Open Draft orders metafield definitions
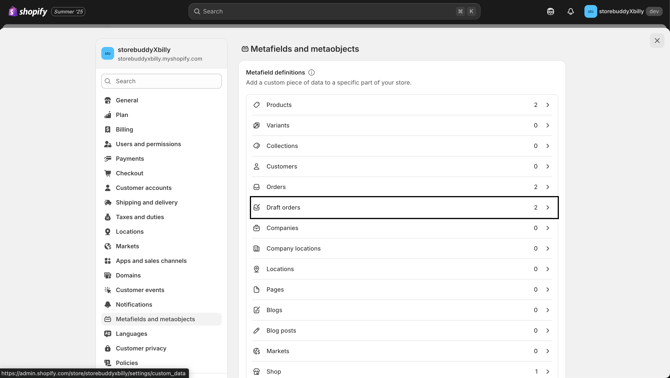 (404, 208)
